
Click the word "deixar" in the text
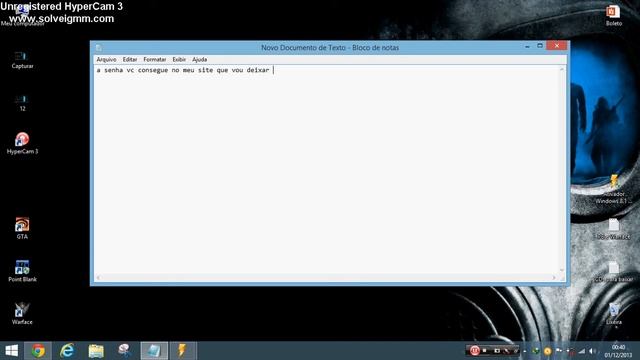258,70
